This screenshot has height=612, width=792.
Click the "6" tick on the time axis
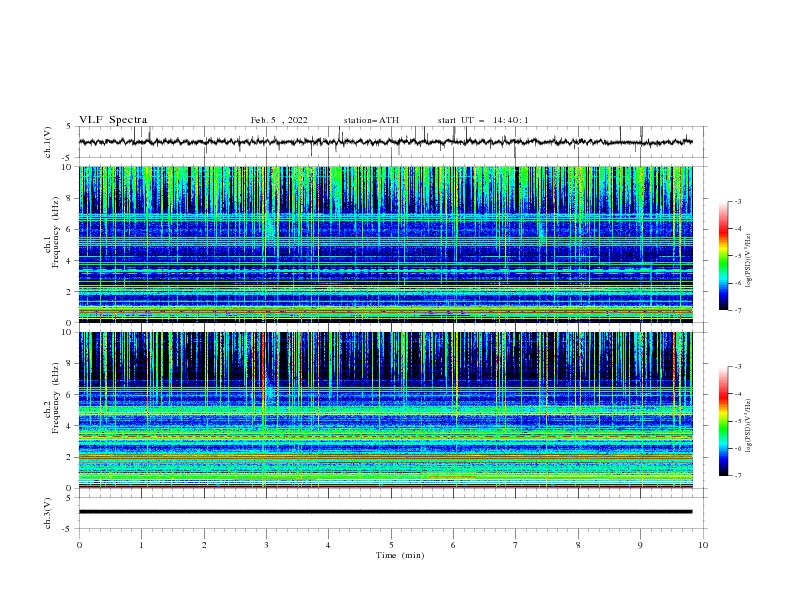coord(453,545)
